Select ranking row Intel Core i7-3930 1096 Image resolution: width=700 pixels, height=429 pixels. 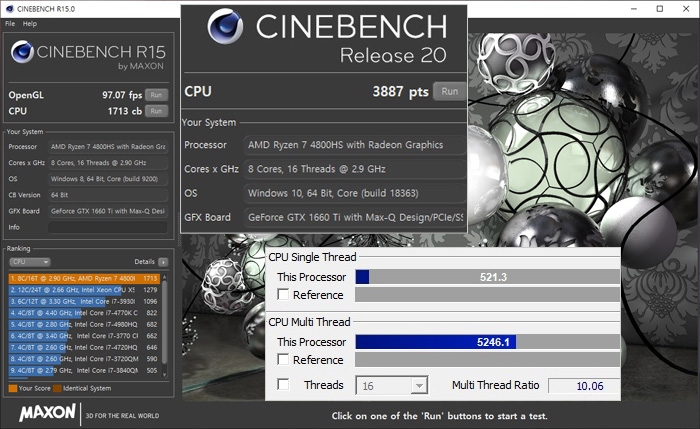pyautogui.click(x=84, y=302)
